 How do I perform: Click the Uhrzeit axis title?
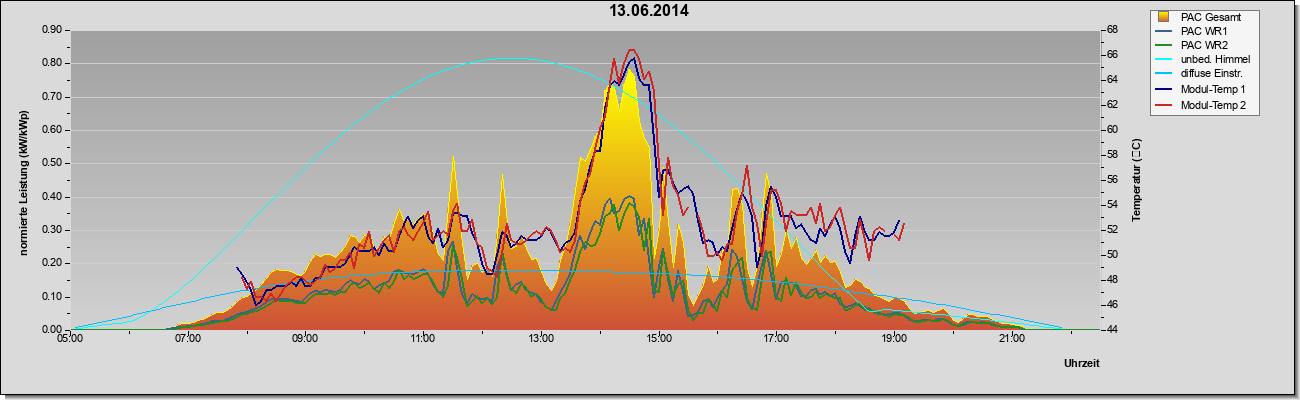pyautogui.click(x=1083, y=364)
